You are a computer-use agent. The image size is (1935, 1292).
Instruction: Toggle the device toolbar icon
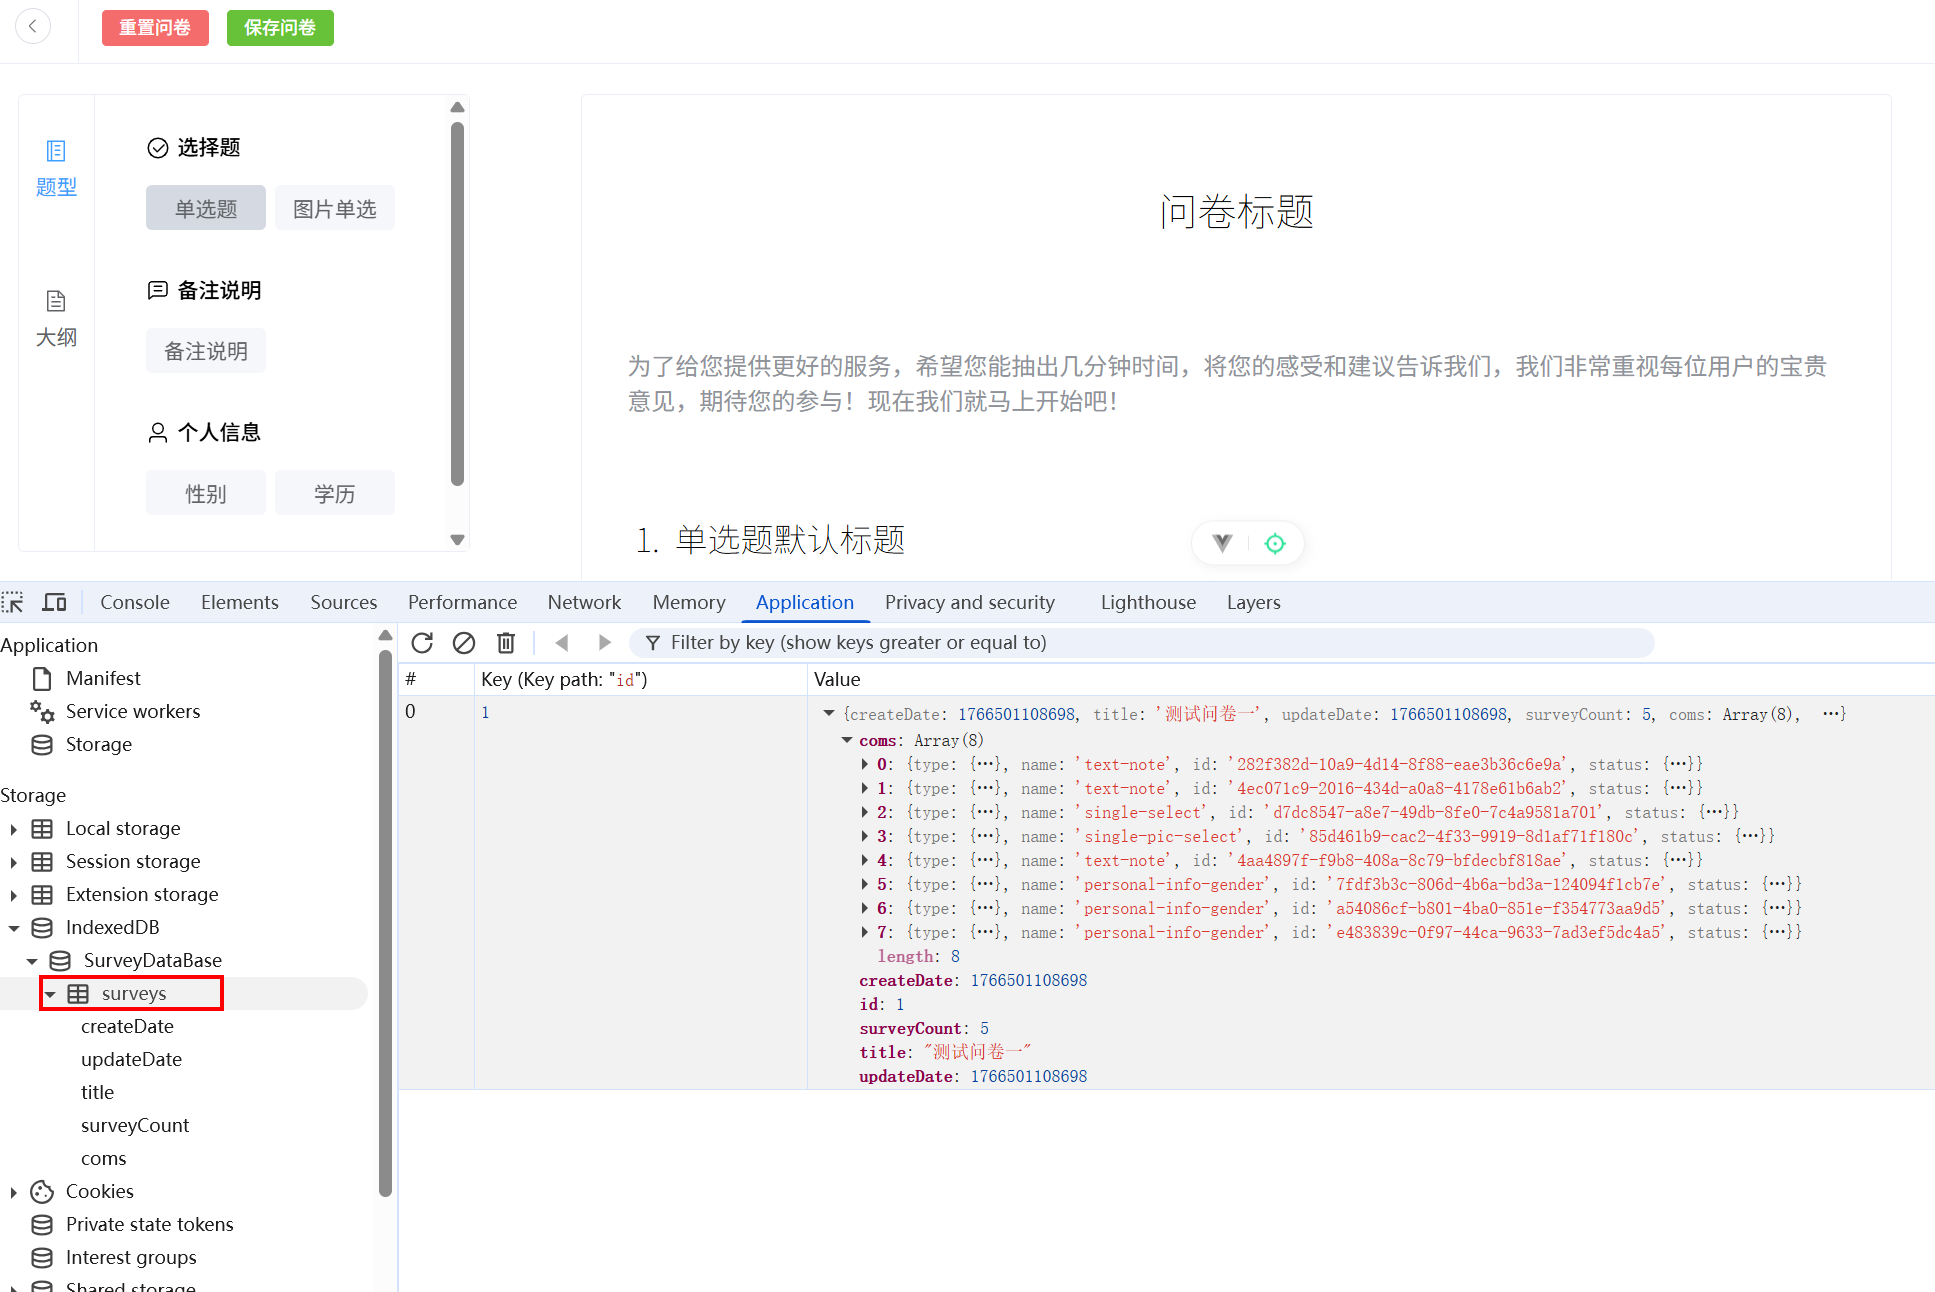point(54,602)
